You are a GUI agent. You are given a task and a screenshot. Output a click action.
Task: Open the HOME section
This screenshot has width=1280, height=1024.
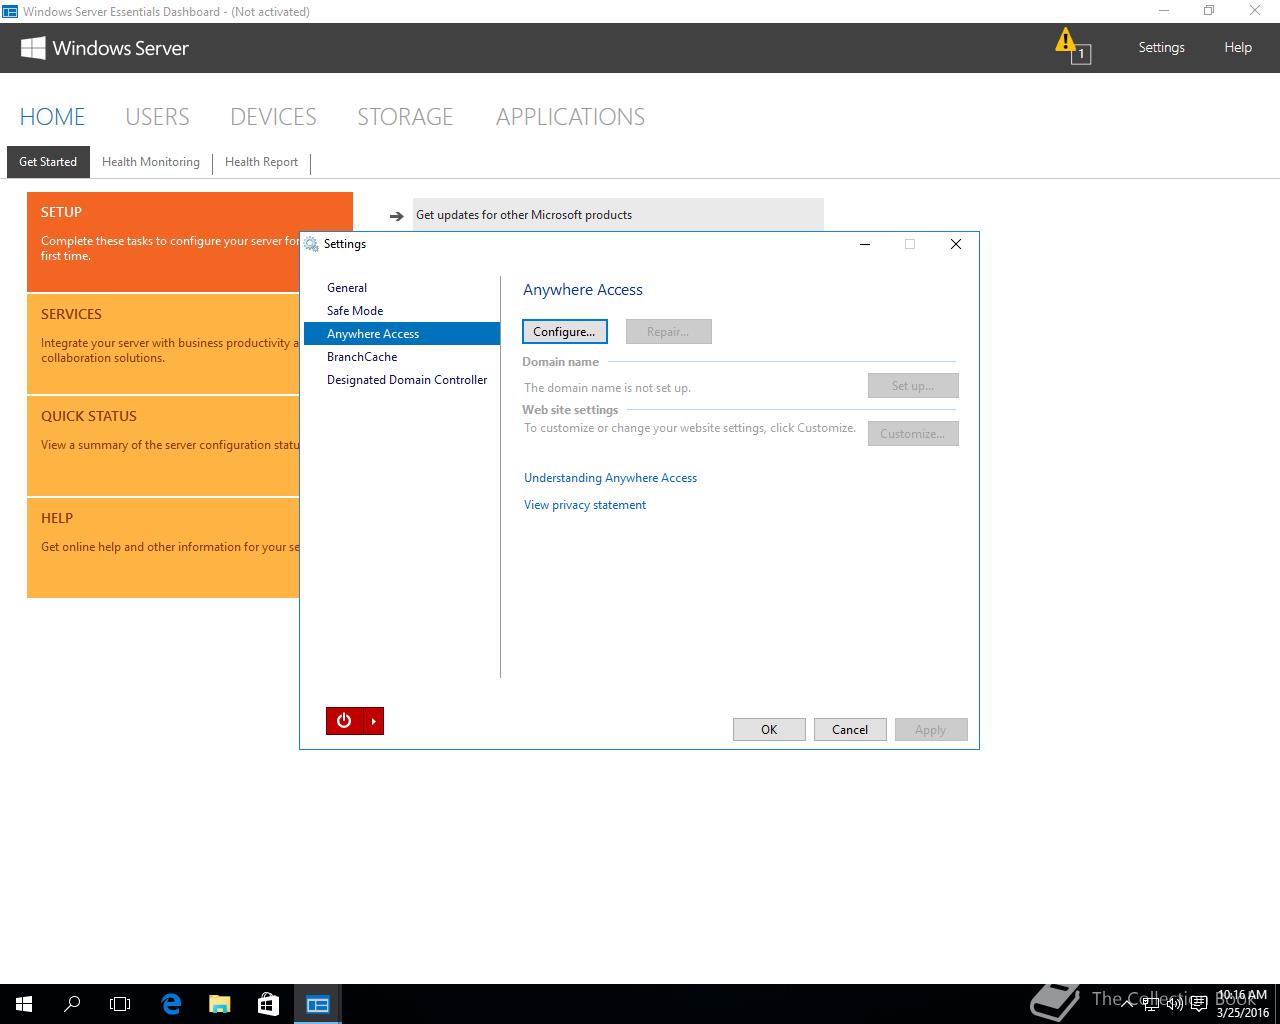point(52,117)
